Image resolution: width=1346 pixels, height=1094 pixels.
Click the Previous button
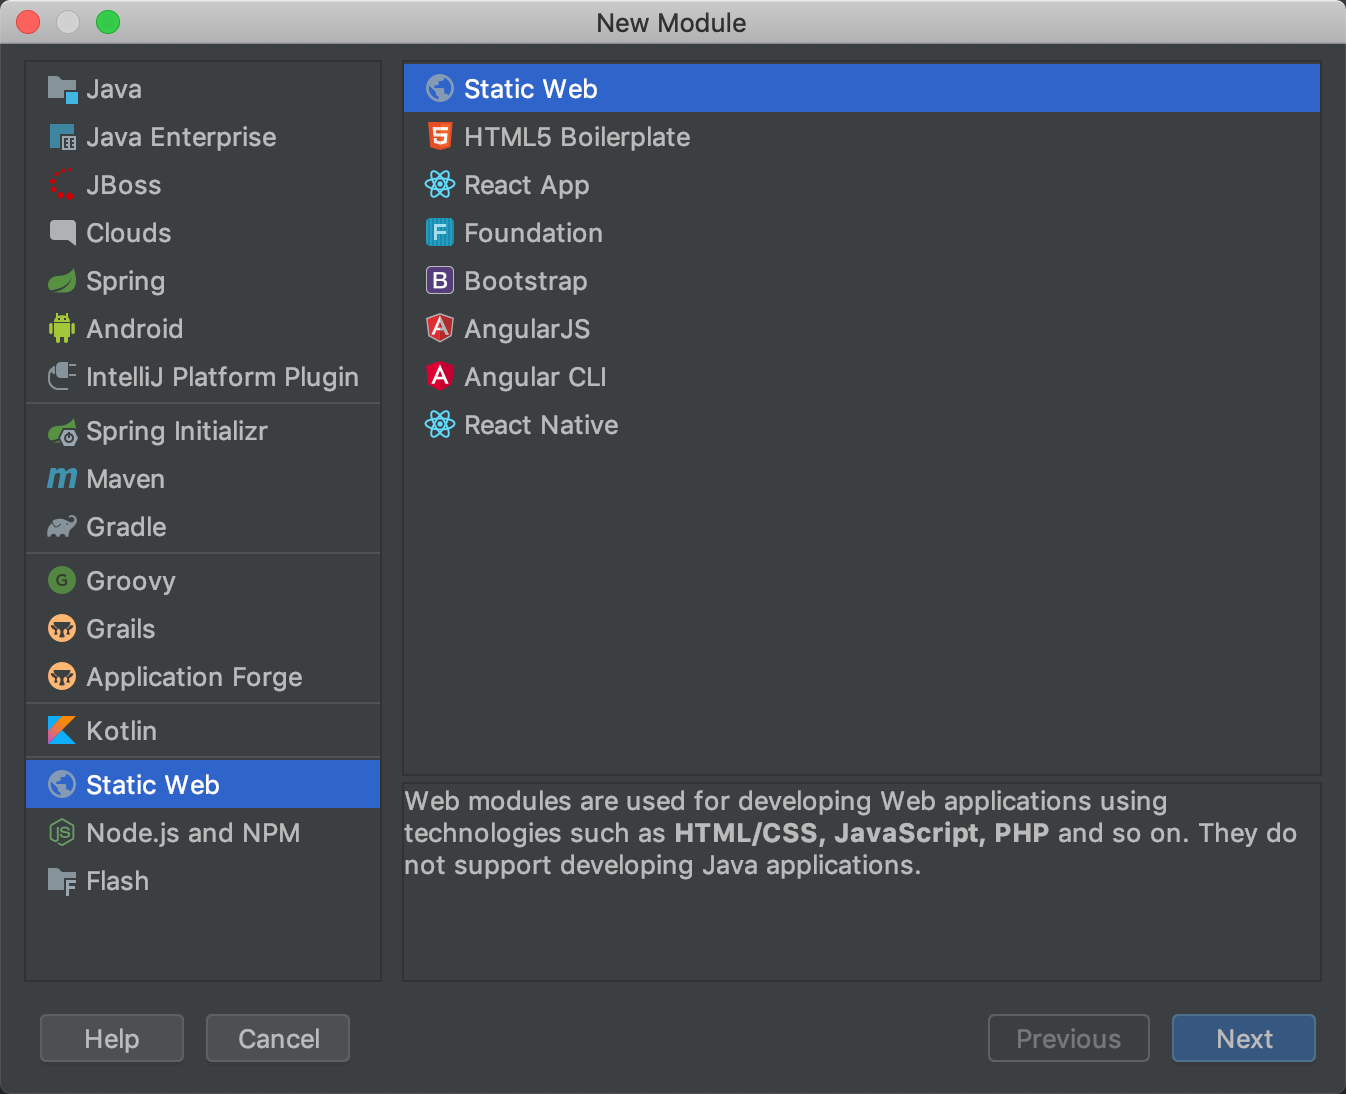(1069, 1038)
